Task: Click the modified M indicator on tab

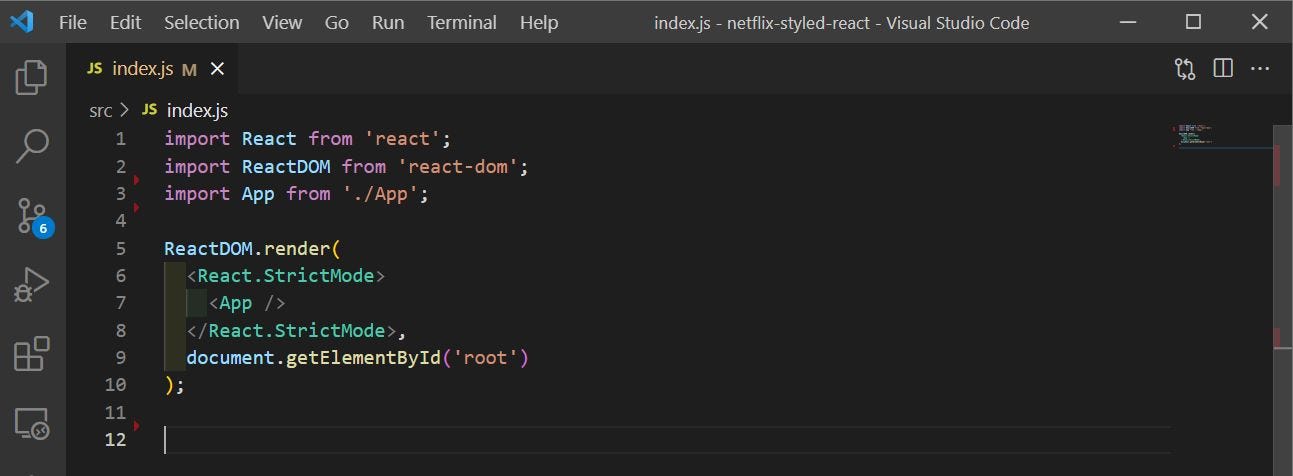Action: [x=189, y=70]
